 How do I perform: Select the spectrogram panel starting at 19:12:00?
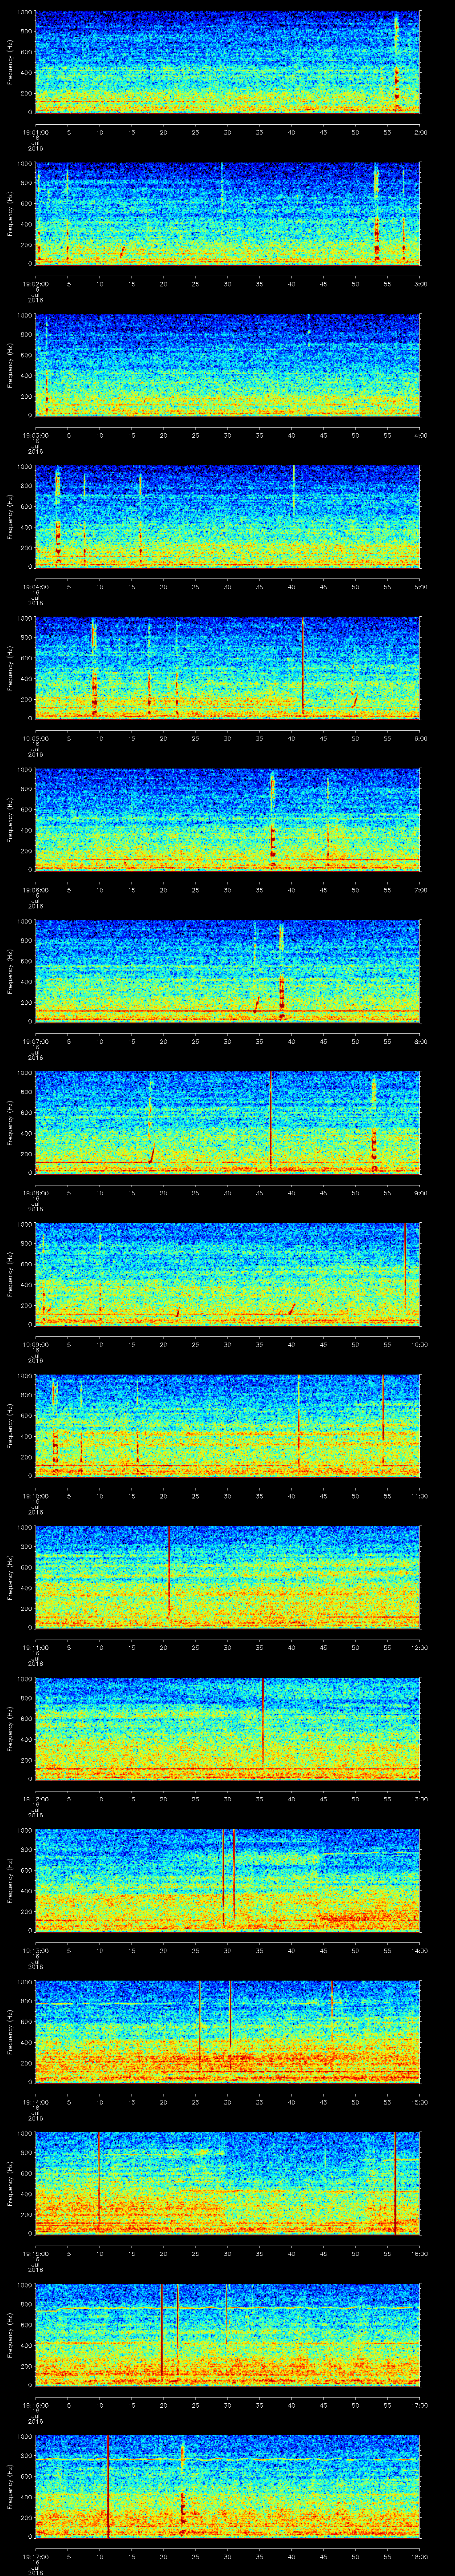coord(228,1729)
